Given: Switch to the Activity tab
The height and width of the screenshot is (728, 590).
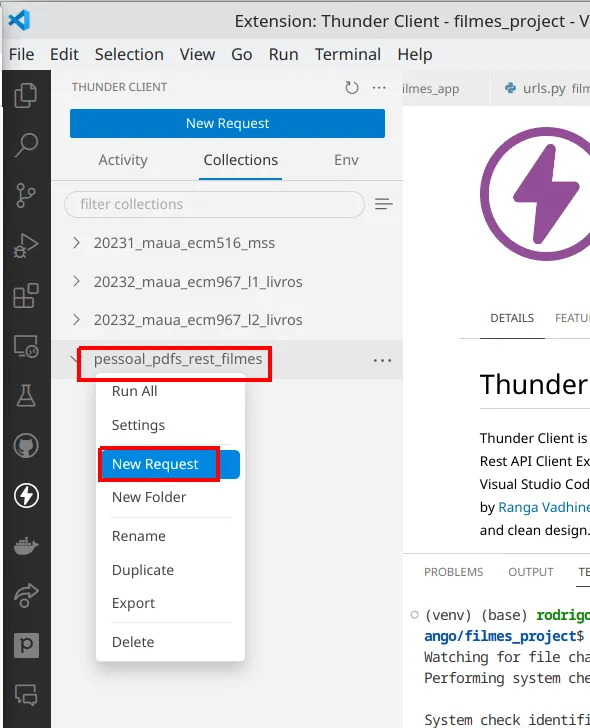Looking at the screenshot, I should pos(123,160).
